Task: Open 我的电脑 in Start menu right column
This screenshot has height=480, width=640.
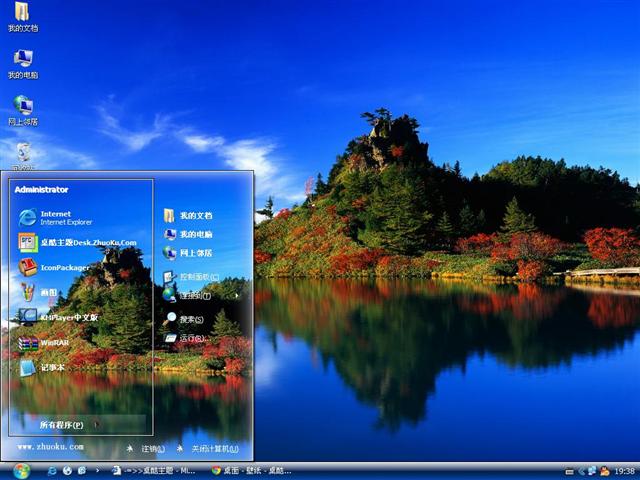Action: pyautogui.click(x=188, y=234)
